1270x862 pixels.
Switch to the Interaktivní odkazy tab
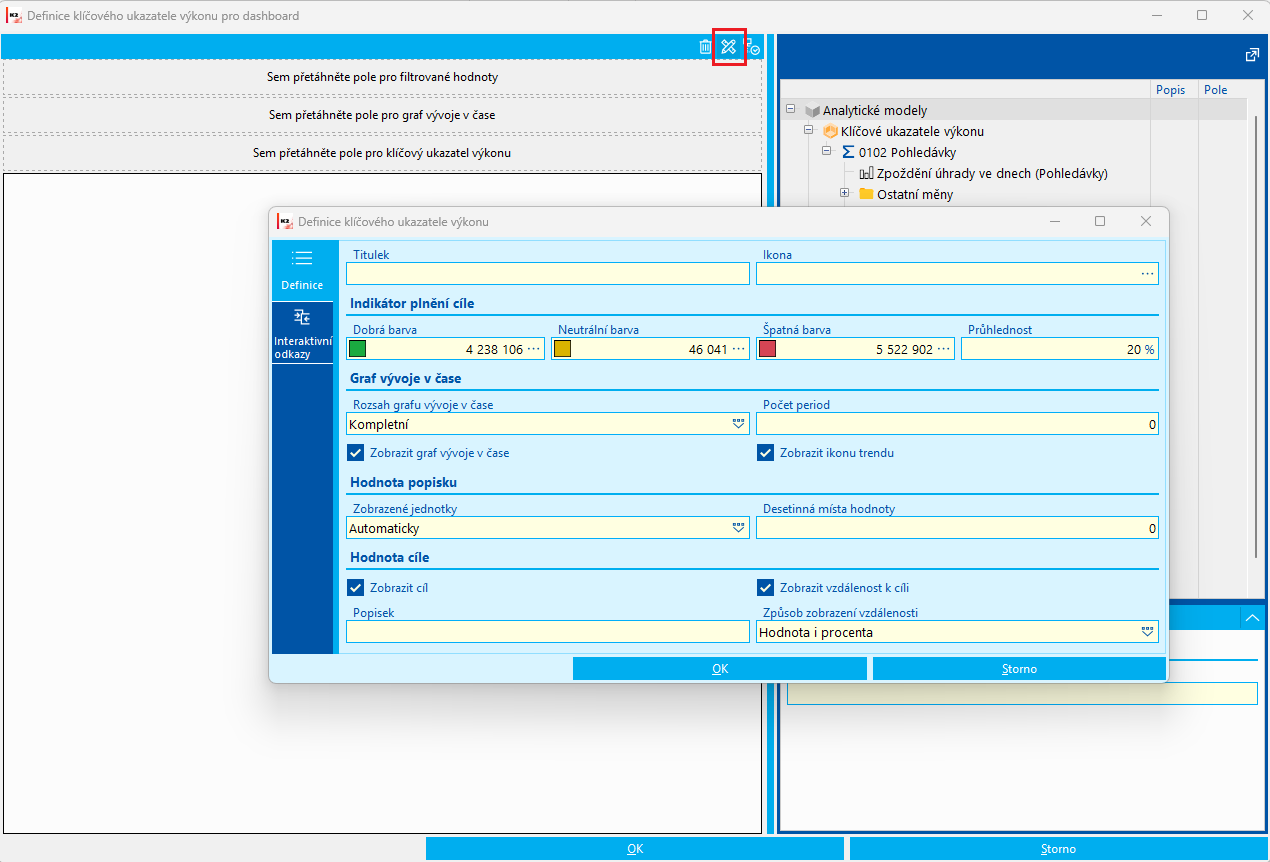point(302,332)
